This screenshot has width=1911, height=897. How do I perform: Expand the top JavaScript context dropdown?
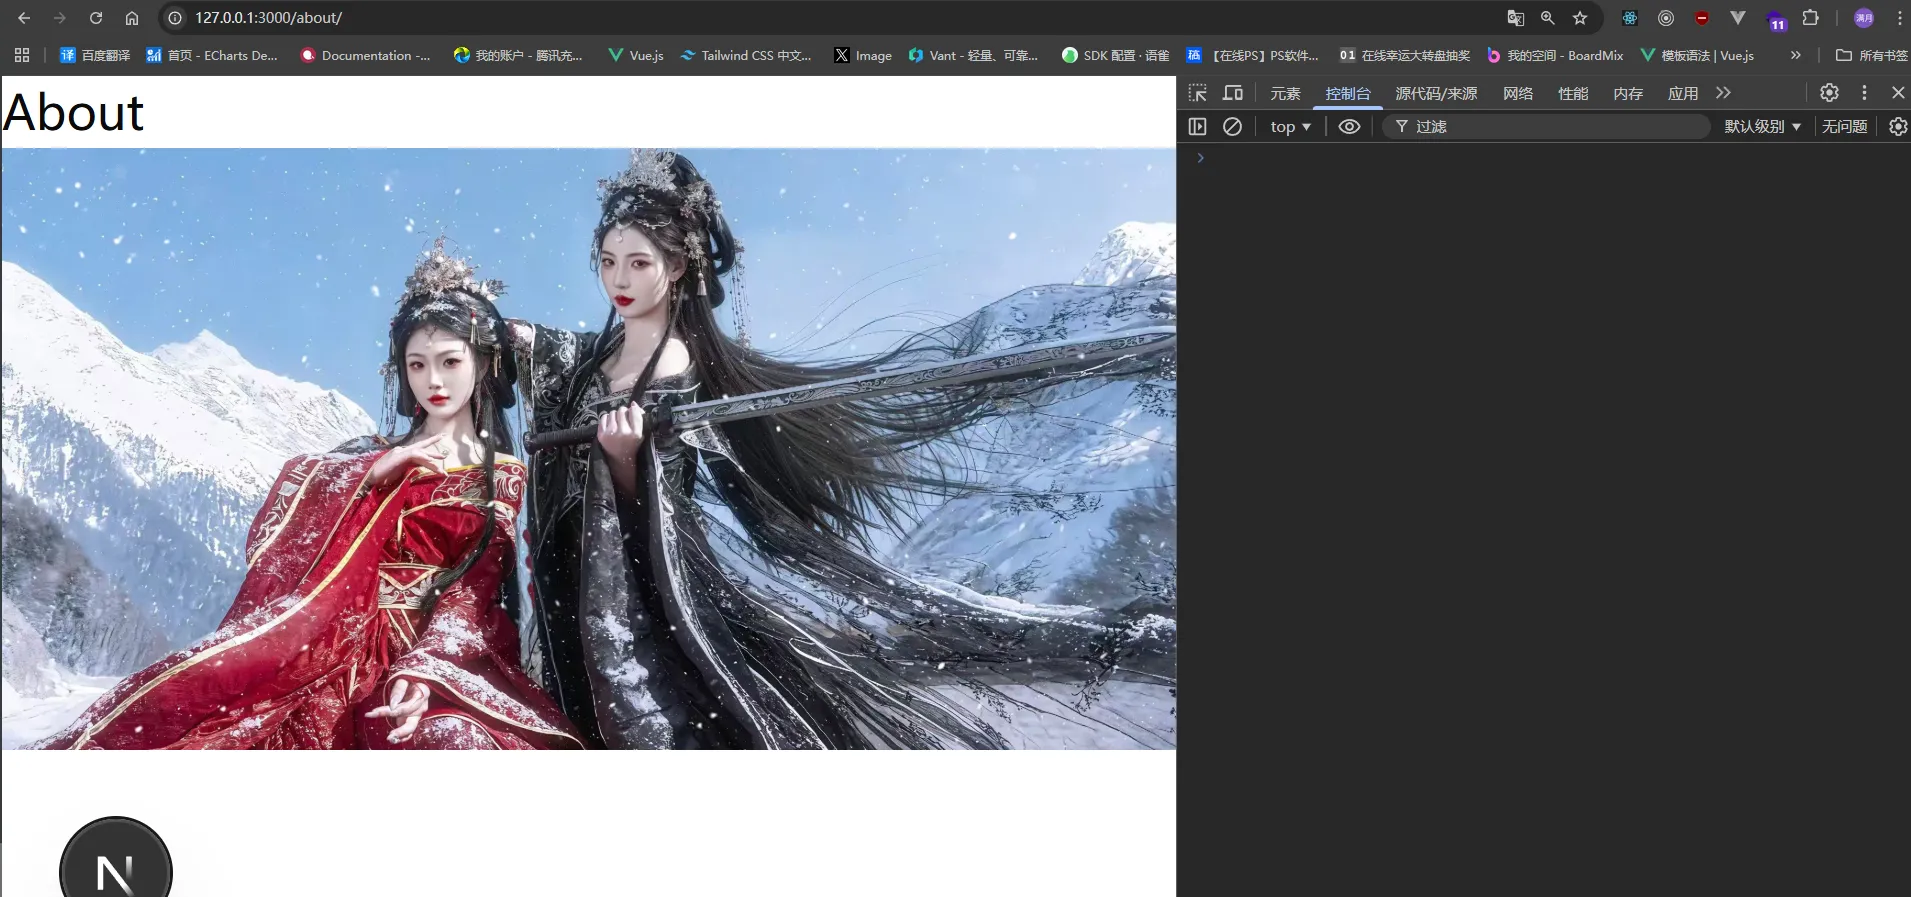(x=1290, y=126)
